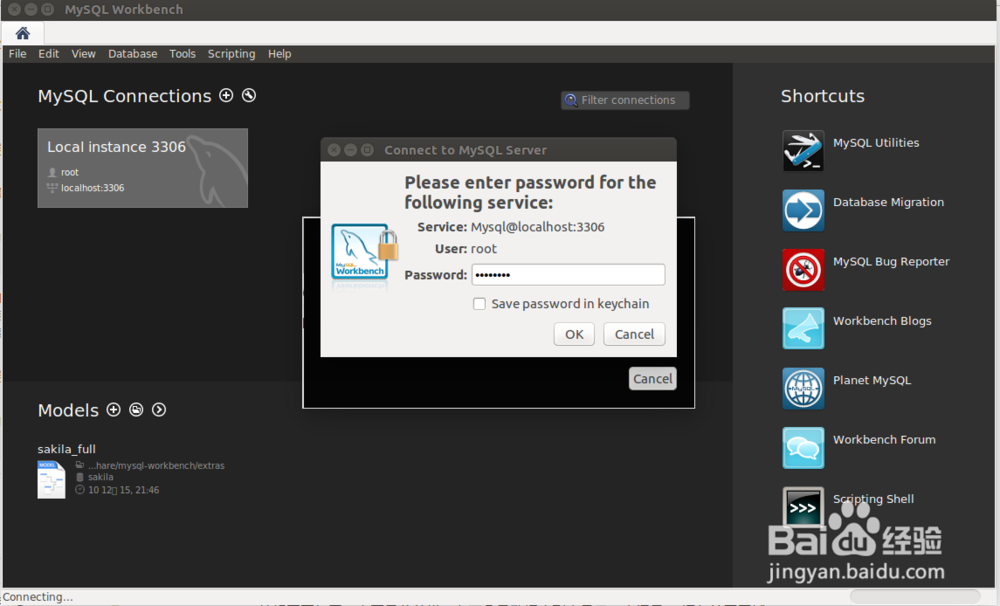Click the Database Migration label
Screen dimensions: 1000x606
pos(888,202)
